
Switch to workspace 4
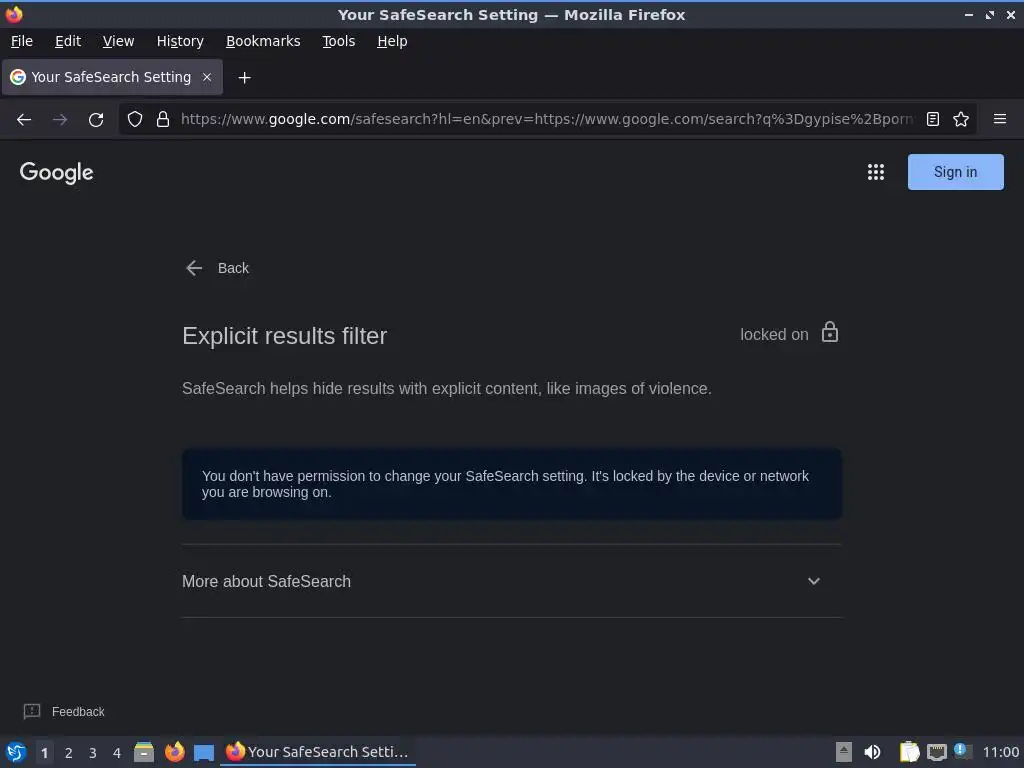point(117,753)
